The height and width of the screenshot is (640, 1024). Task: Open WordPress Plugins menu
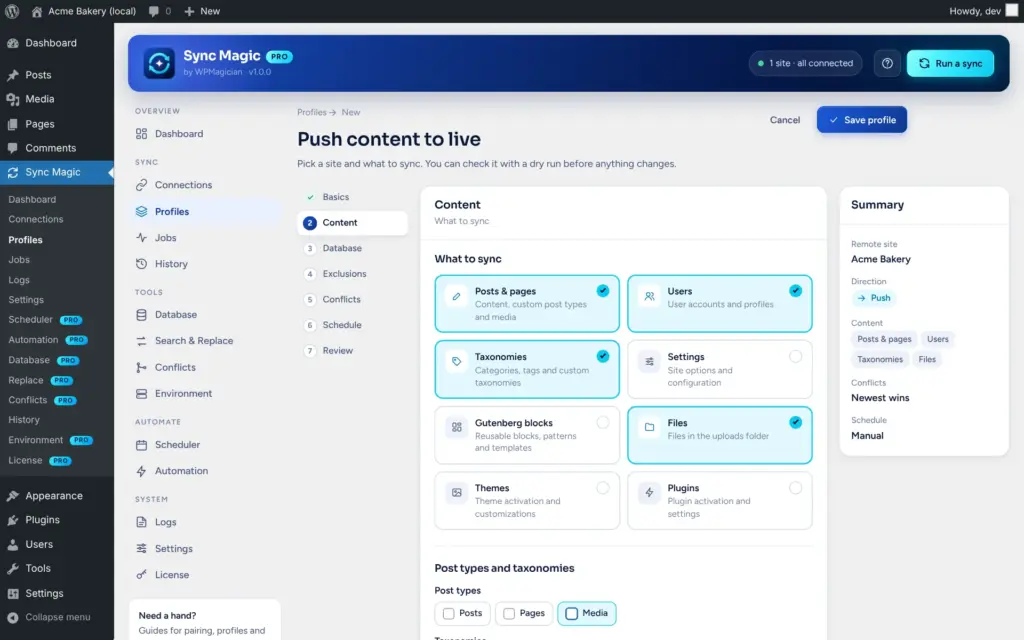(57, 520)
